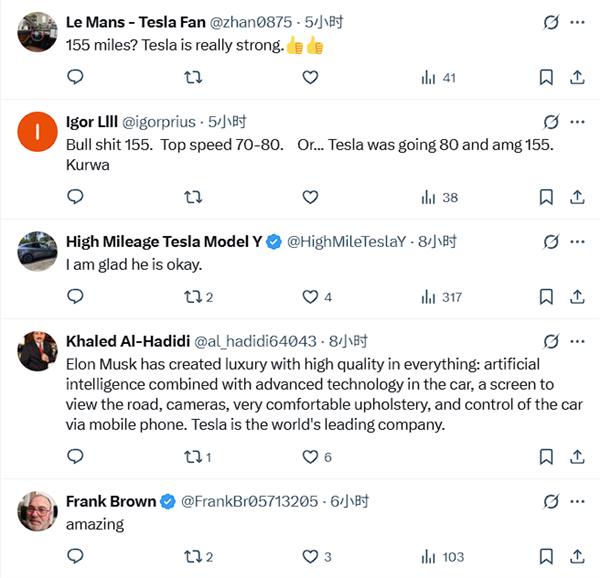Image resolution: width=600 pixels, height=578 pixels.
Task: Bookmark High Mileage Tesla Model Y's tweet
Action: (546, 297)
